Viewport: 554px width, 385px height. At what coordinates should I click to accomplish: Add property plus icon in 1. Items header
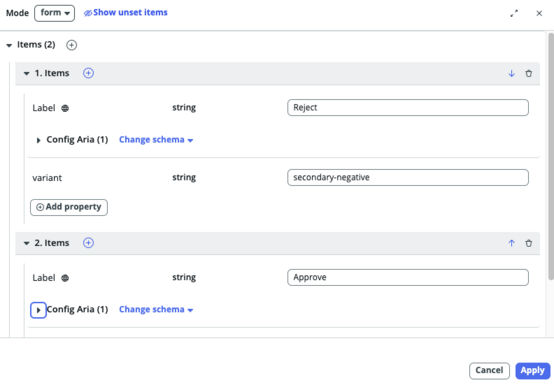tap(88, 73)
